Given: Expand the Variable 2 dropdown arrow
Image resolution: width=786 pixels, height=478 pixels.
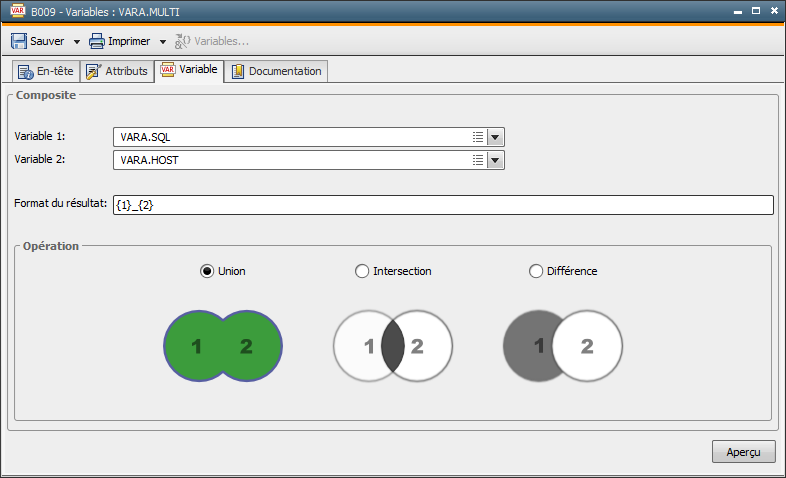Looking at the screenshot, I should [x=495, y=160].
